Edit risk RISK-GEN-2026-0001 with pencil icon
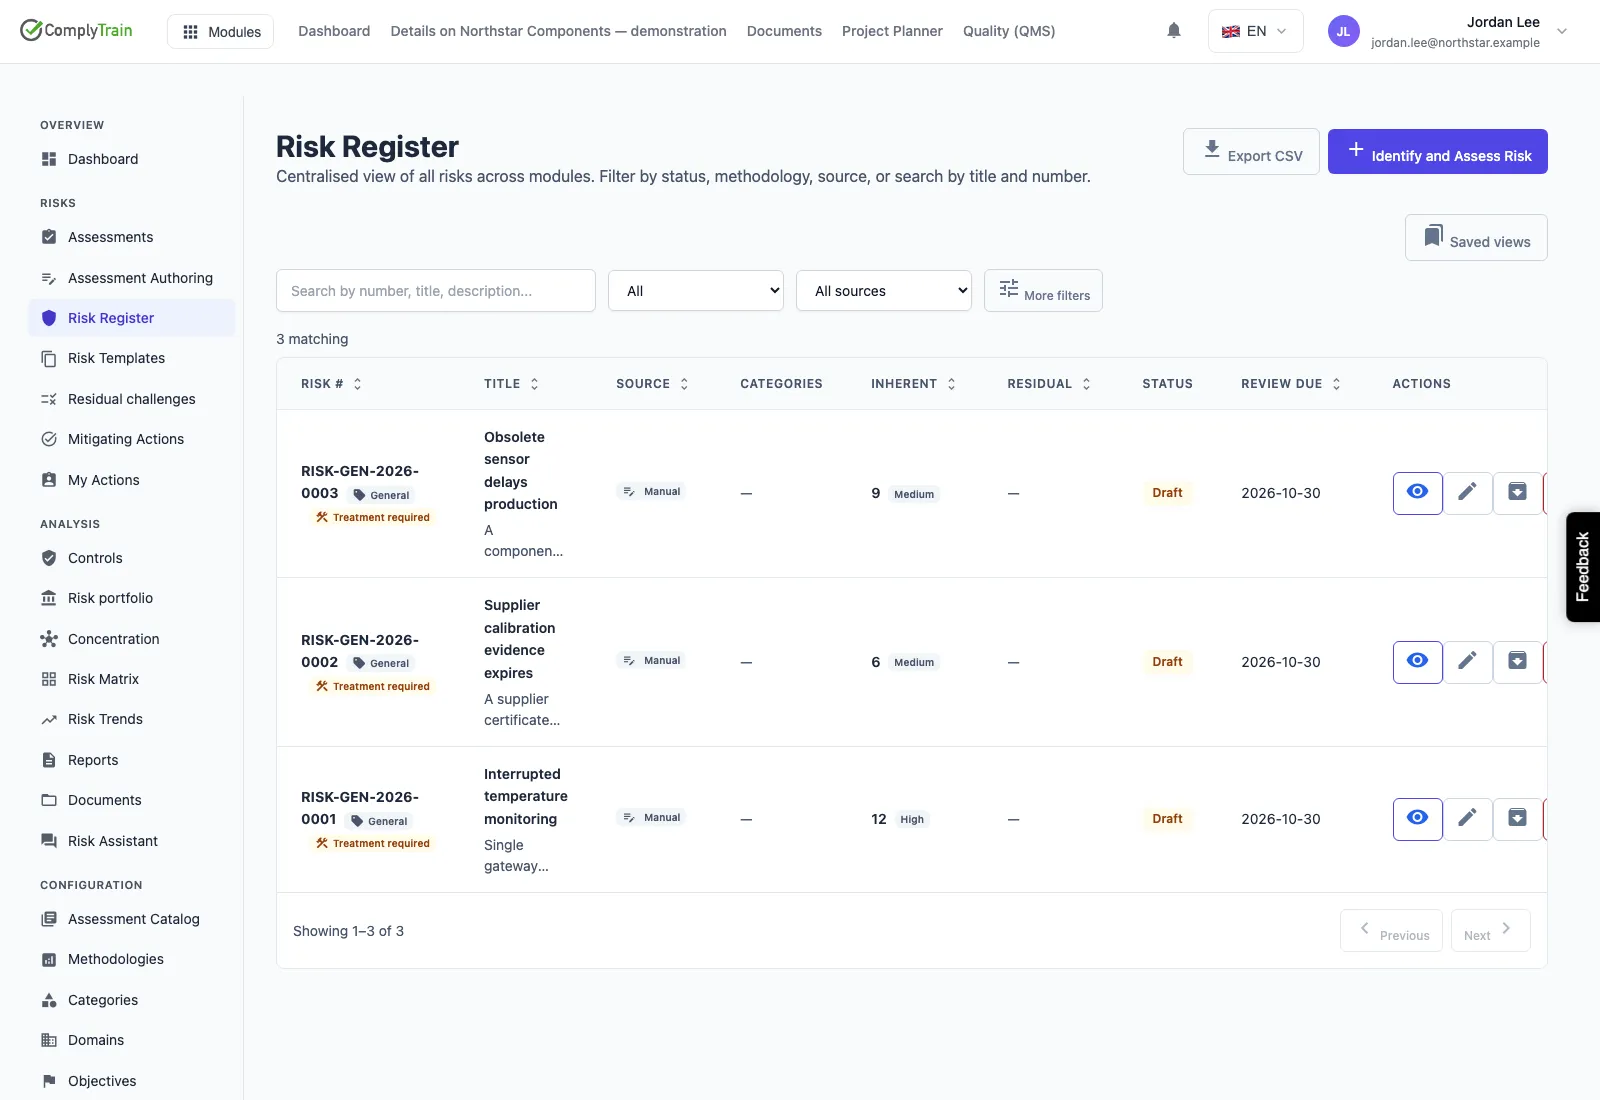This screenshot has height=1100, width=1600. 1468,819
